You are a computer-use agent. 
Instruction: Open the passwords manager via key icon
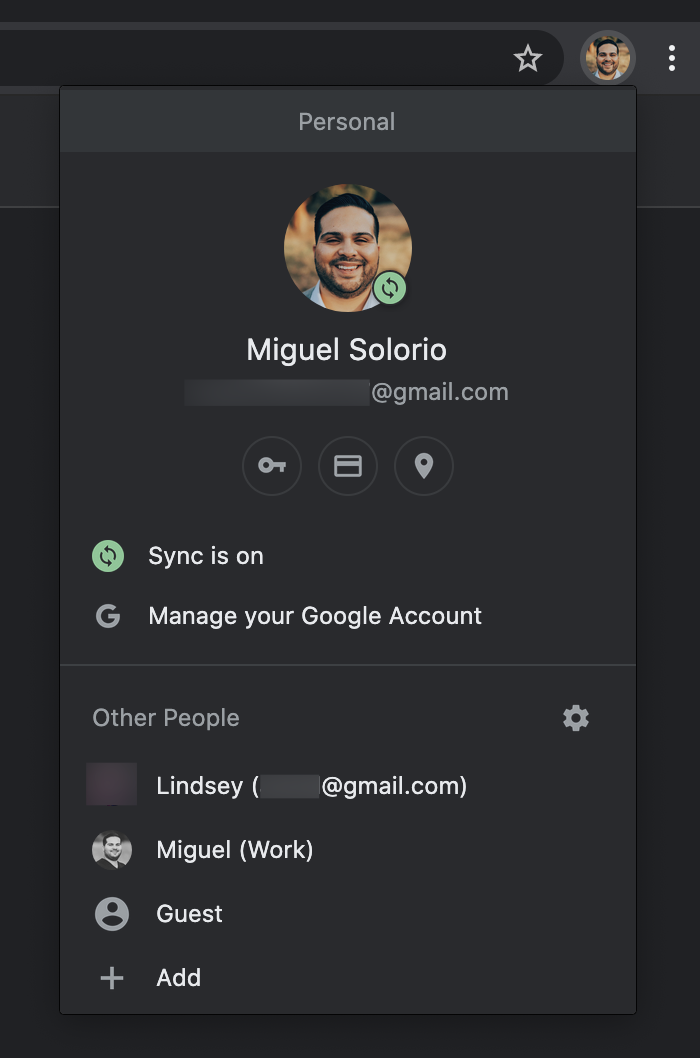[272, 466]
